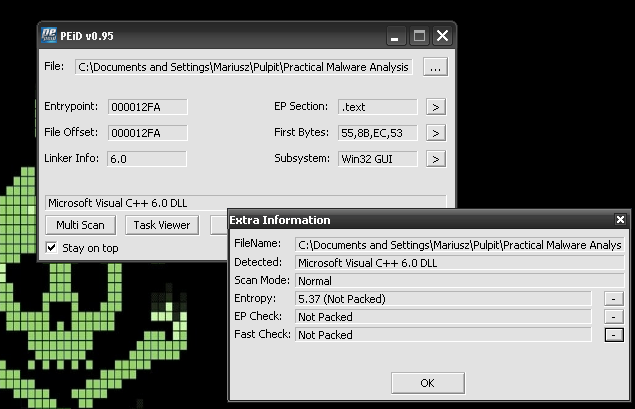Click the Linker Info 6.0 field
The width and height of the screenshot is (635, 409).
147,159
